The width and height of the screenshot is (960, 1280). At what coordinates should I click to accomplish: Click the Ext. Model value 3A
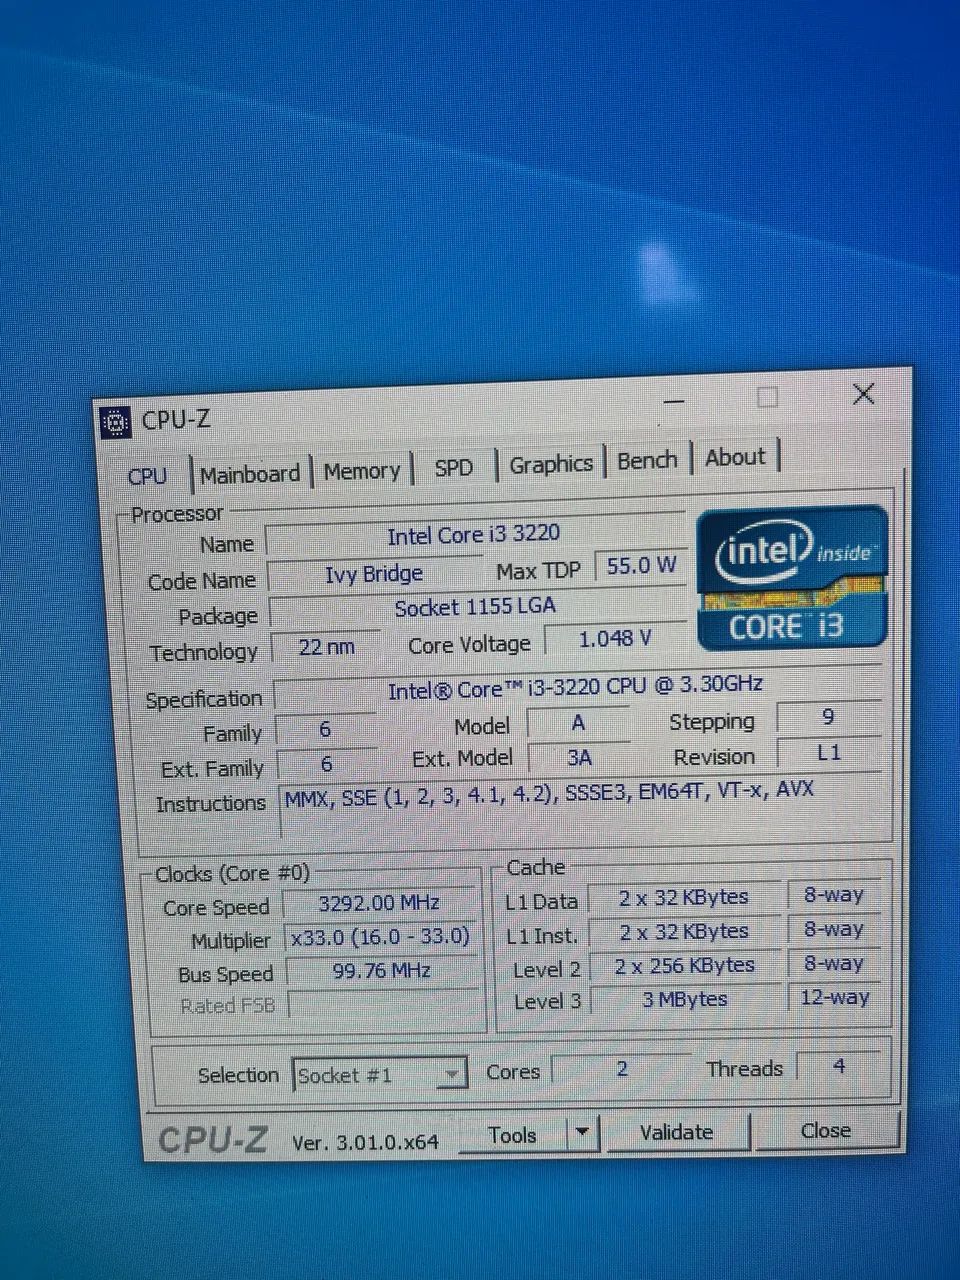click(x=579, y=758)
